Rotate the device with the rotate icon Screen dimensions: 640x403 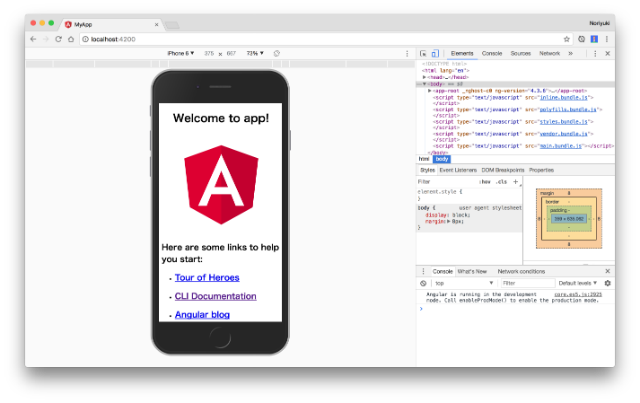point(277,53)
